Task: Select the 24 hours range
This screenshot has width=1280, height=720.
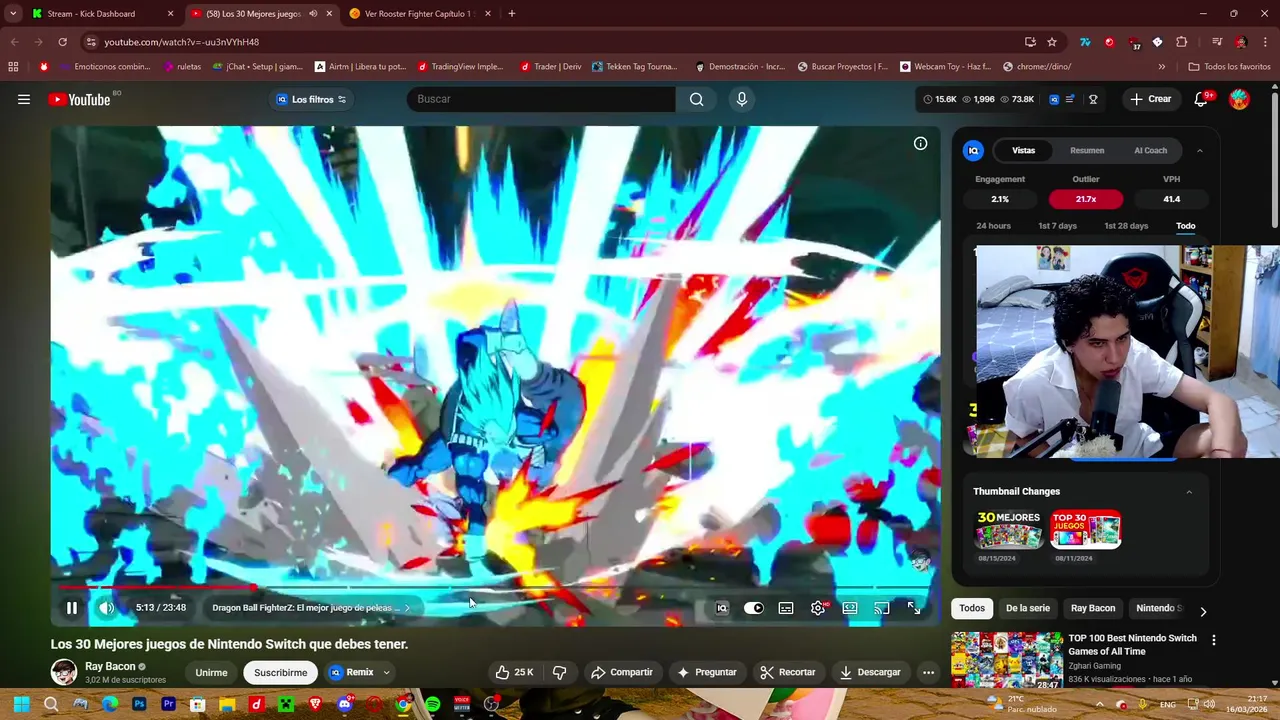Action: [x=993, y=226]
